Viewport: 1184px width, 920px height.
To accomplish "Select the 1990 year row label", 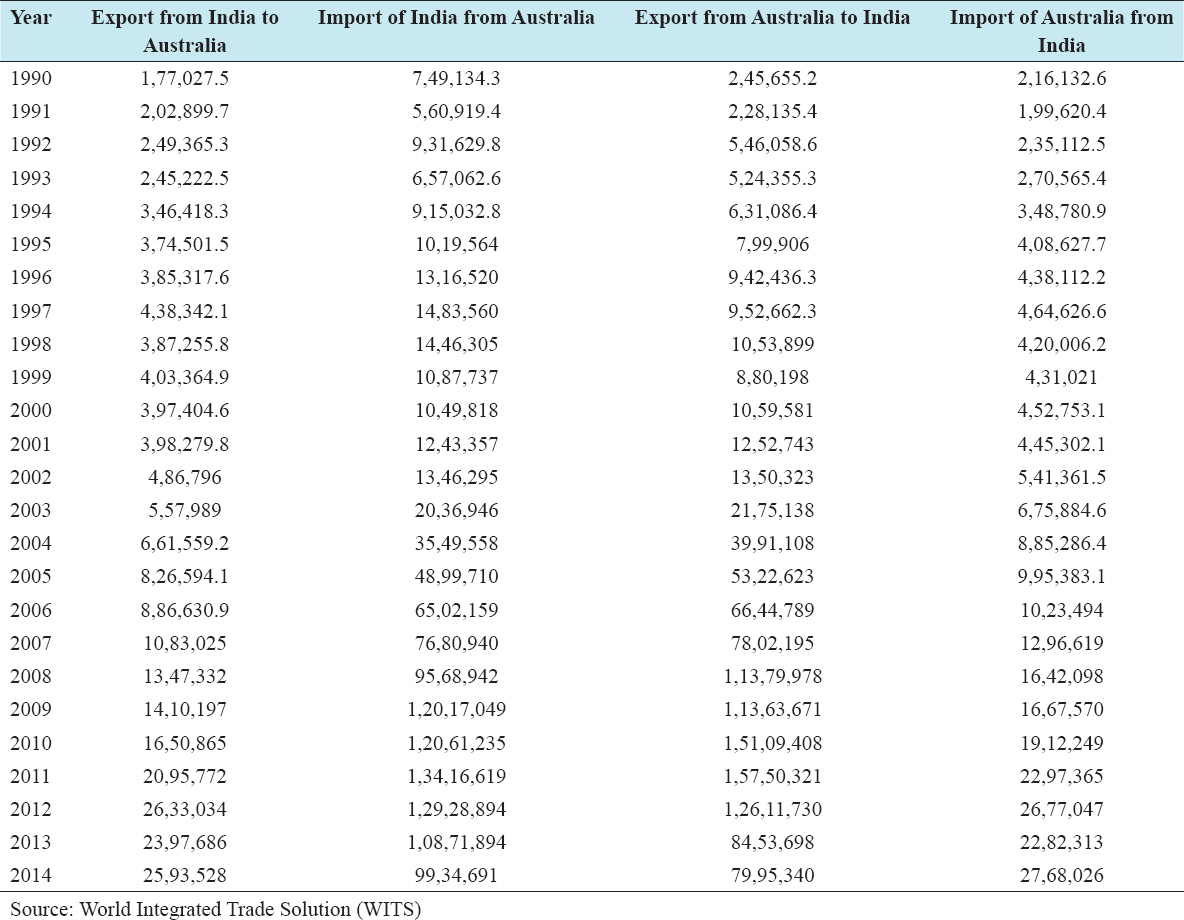I will (28, 79).
